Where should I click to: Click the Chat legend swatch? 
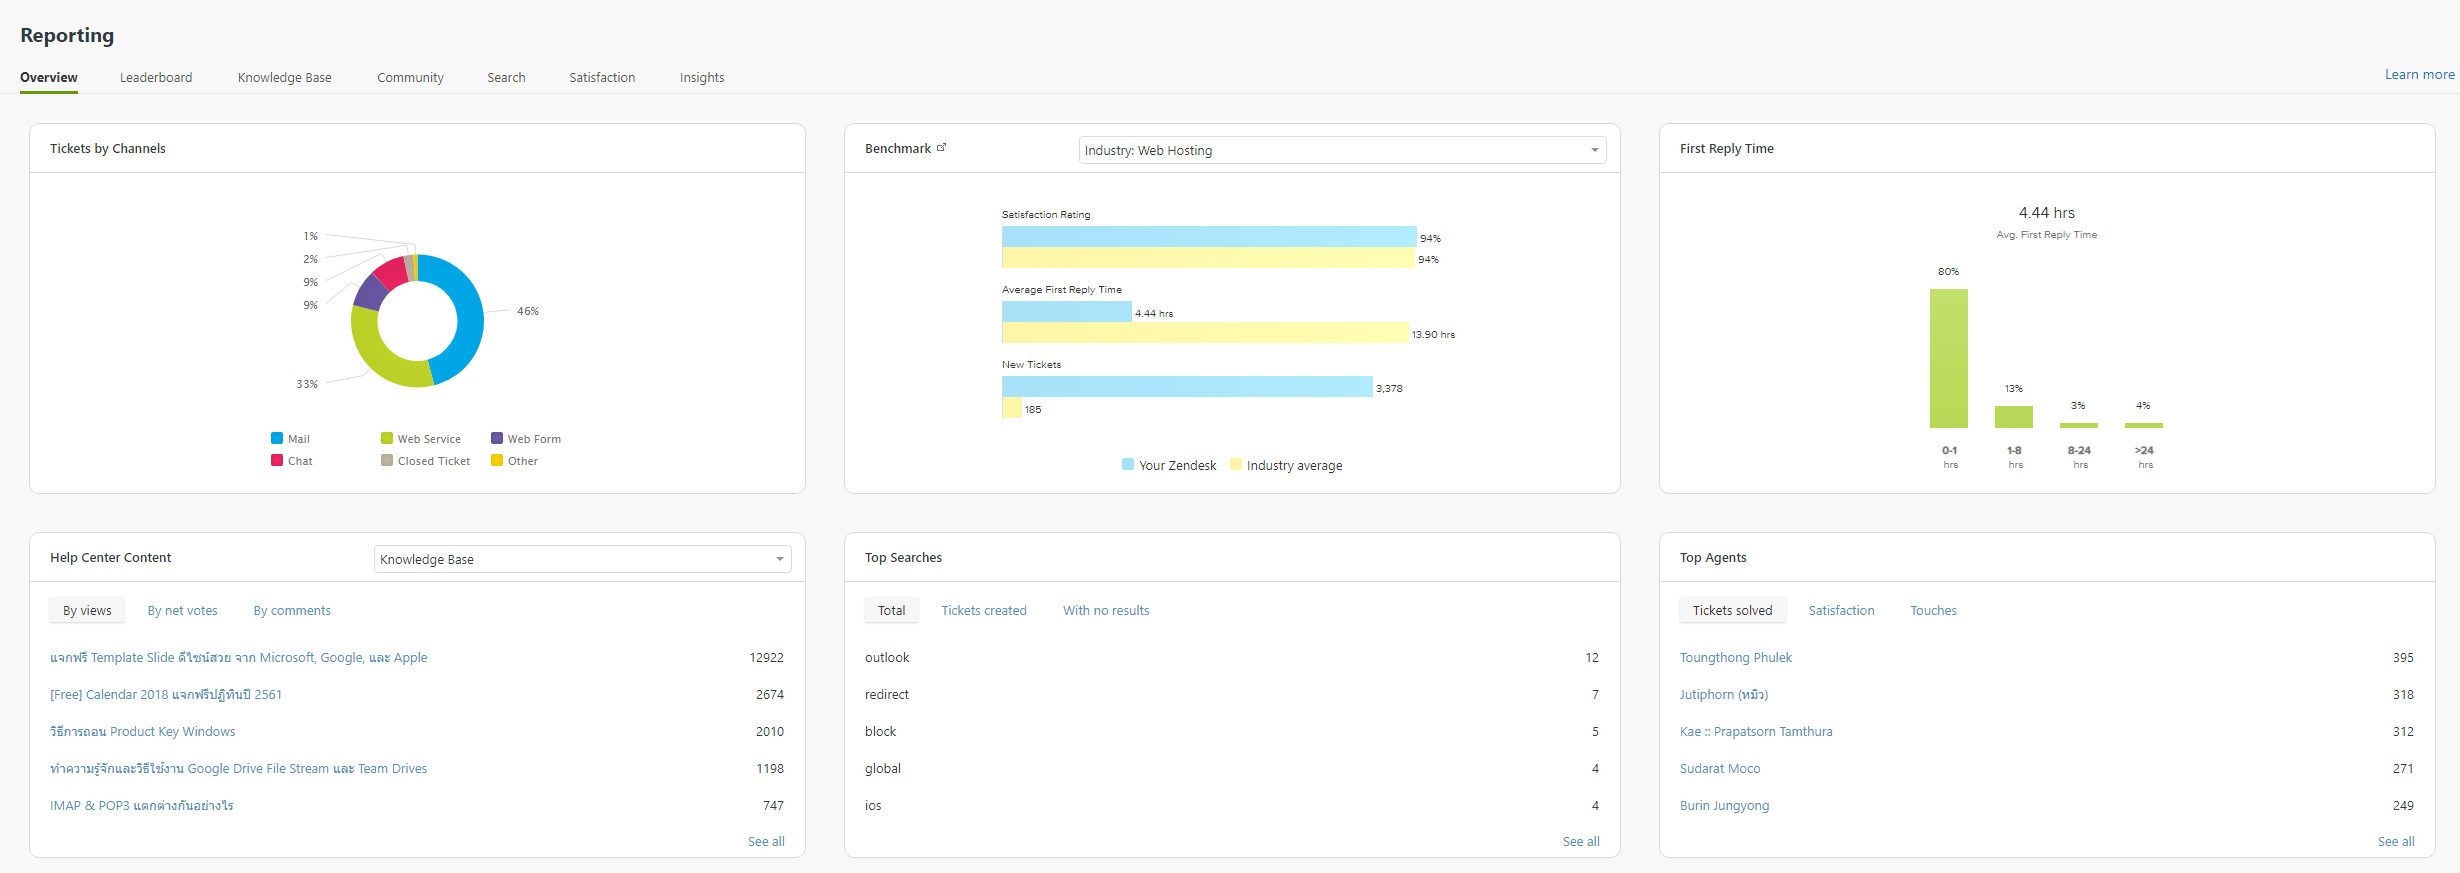[x=277, y=460]
